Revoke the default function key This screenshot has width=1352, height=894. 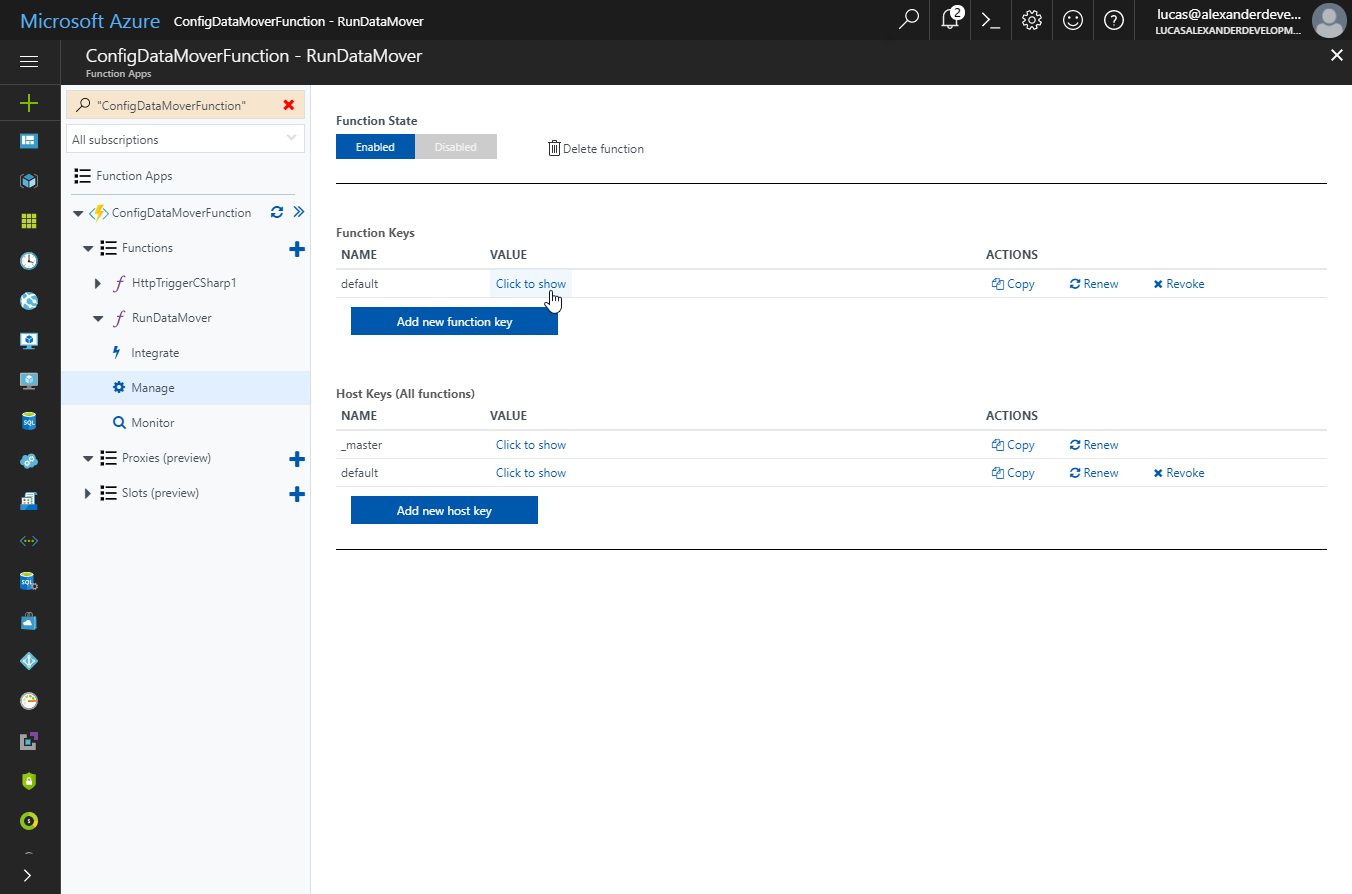coord(1179,284)
